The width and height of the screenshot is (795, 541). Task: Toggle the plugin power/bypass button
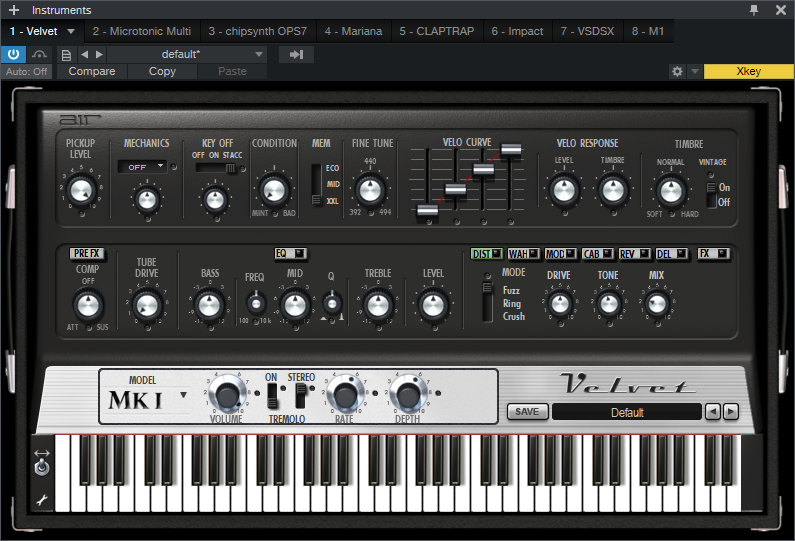(x=13, y=54)
